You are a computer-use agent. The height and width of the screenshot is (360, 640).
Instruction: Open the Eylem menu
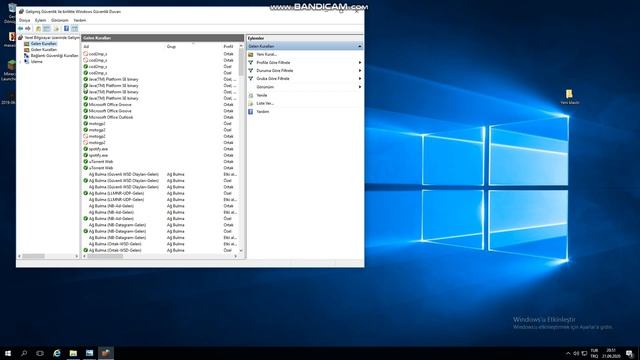coord(40,20)
